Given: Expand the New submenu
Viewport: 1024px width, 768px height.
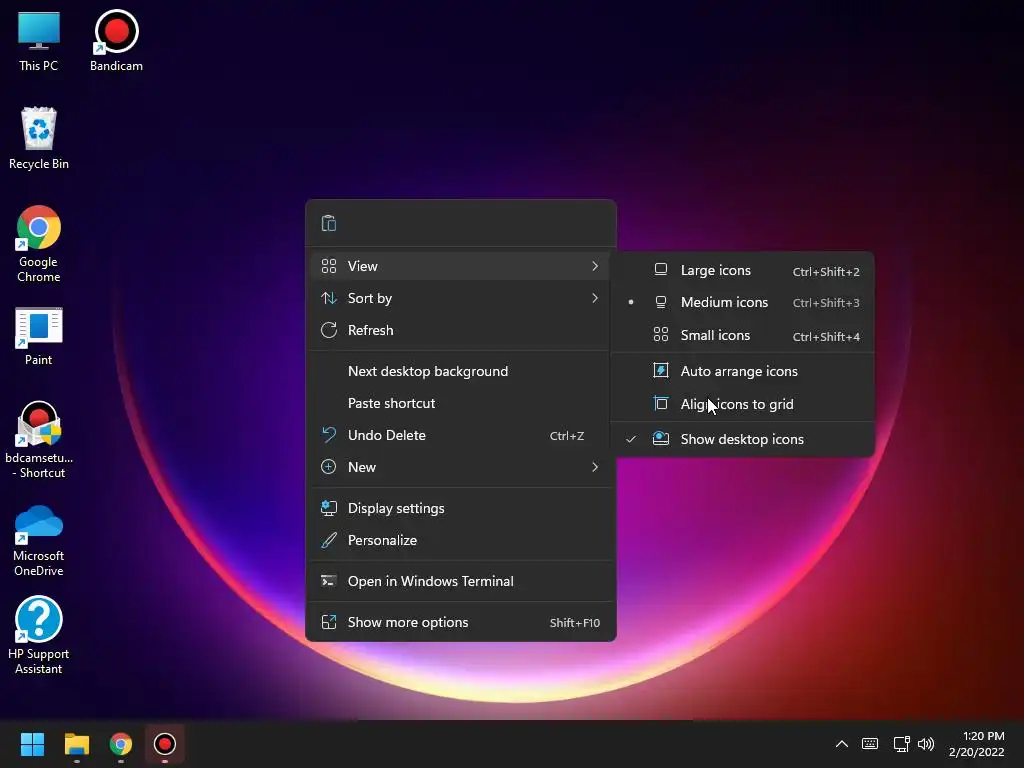Looking at the screenshot, I should pos(460,467).
